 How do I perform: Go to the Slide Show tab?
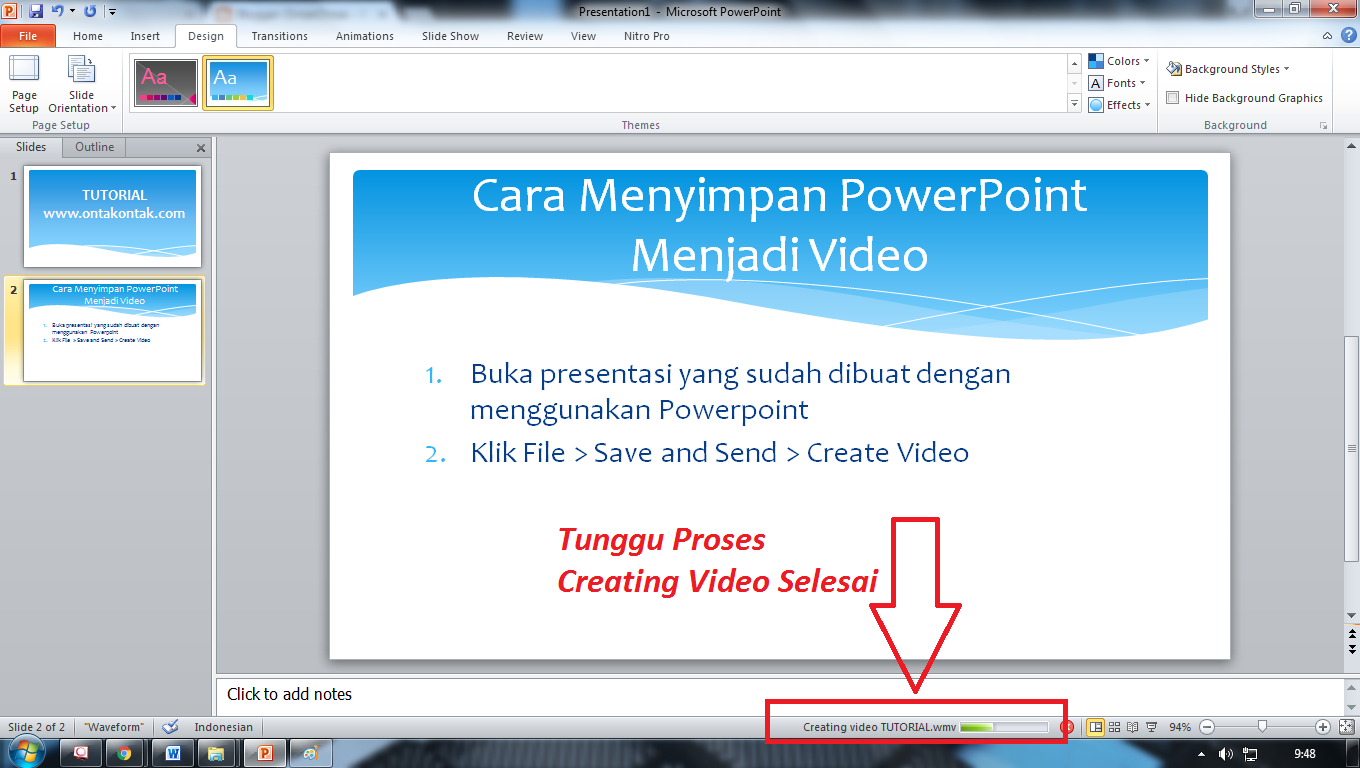[x=450, y=36]
